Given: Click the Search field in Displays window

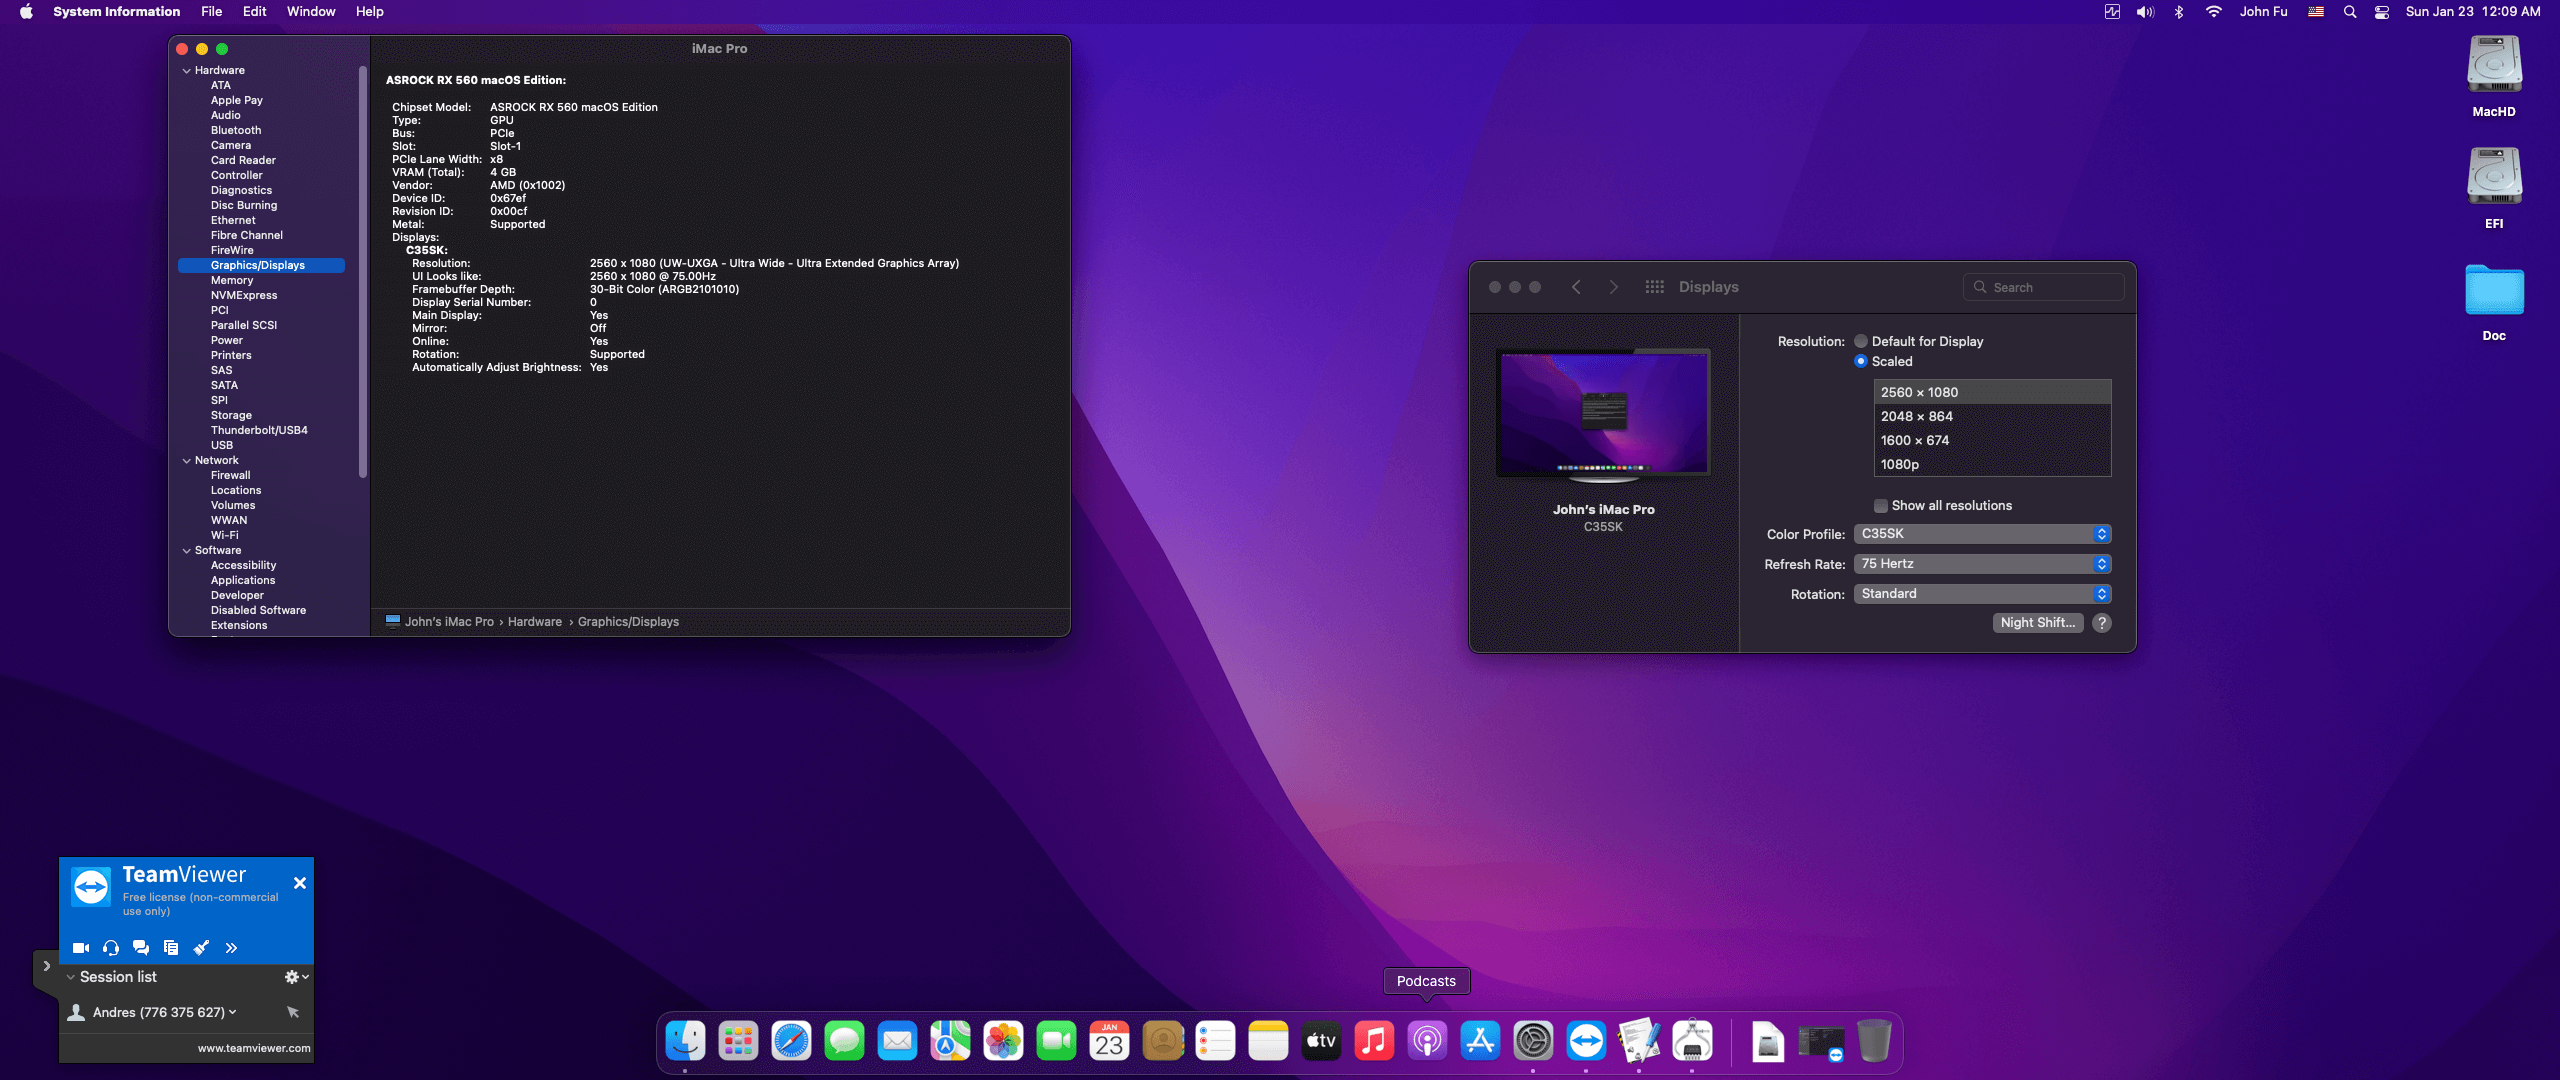Looking at the screenshot, I should point(2044,287).
